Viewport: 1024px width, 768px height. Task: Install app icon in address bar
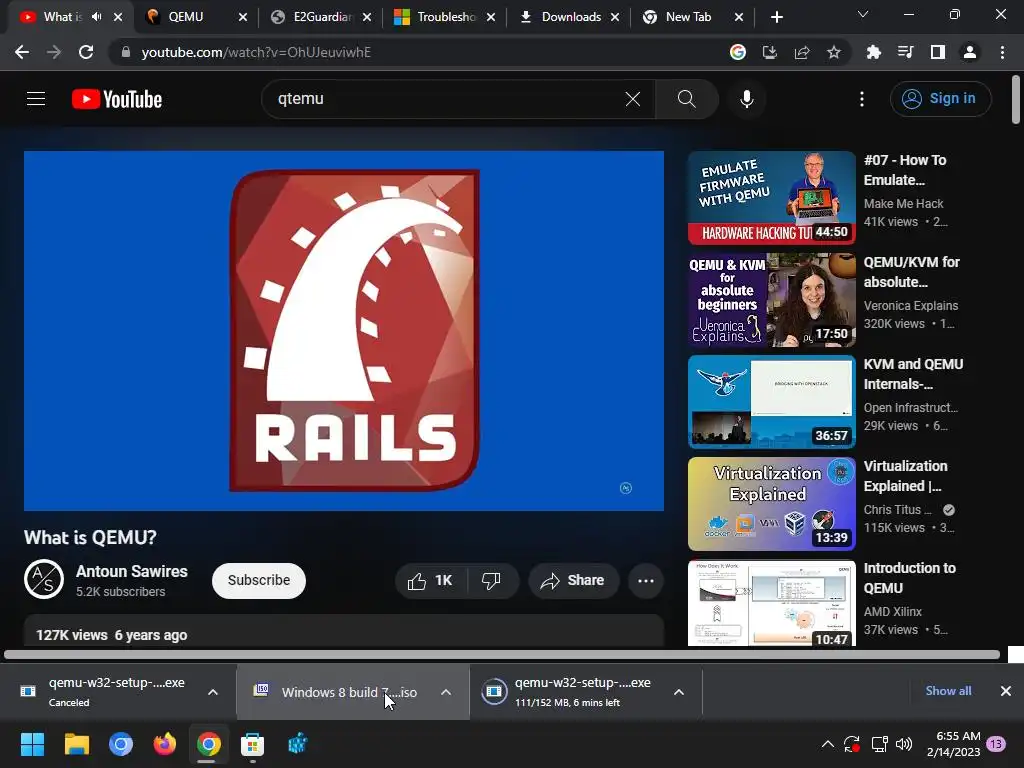pyautogui.click(x=770, y=52)
